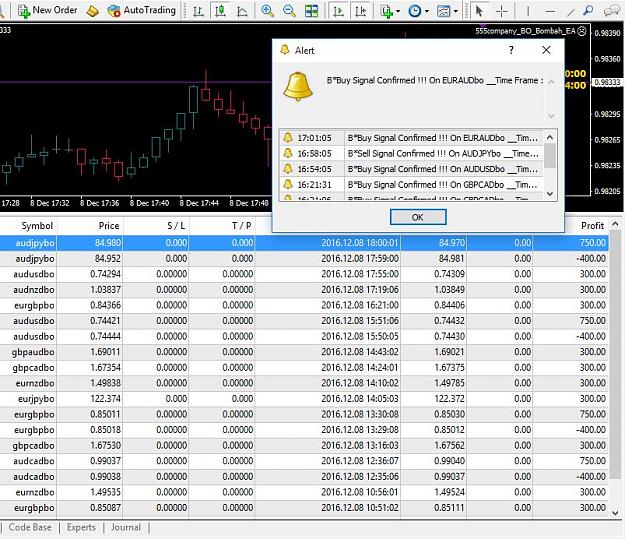Screen dimensions: 625x539
Task: Select the eurgbpbo row priced 0.85087
Action: [304, 508]
